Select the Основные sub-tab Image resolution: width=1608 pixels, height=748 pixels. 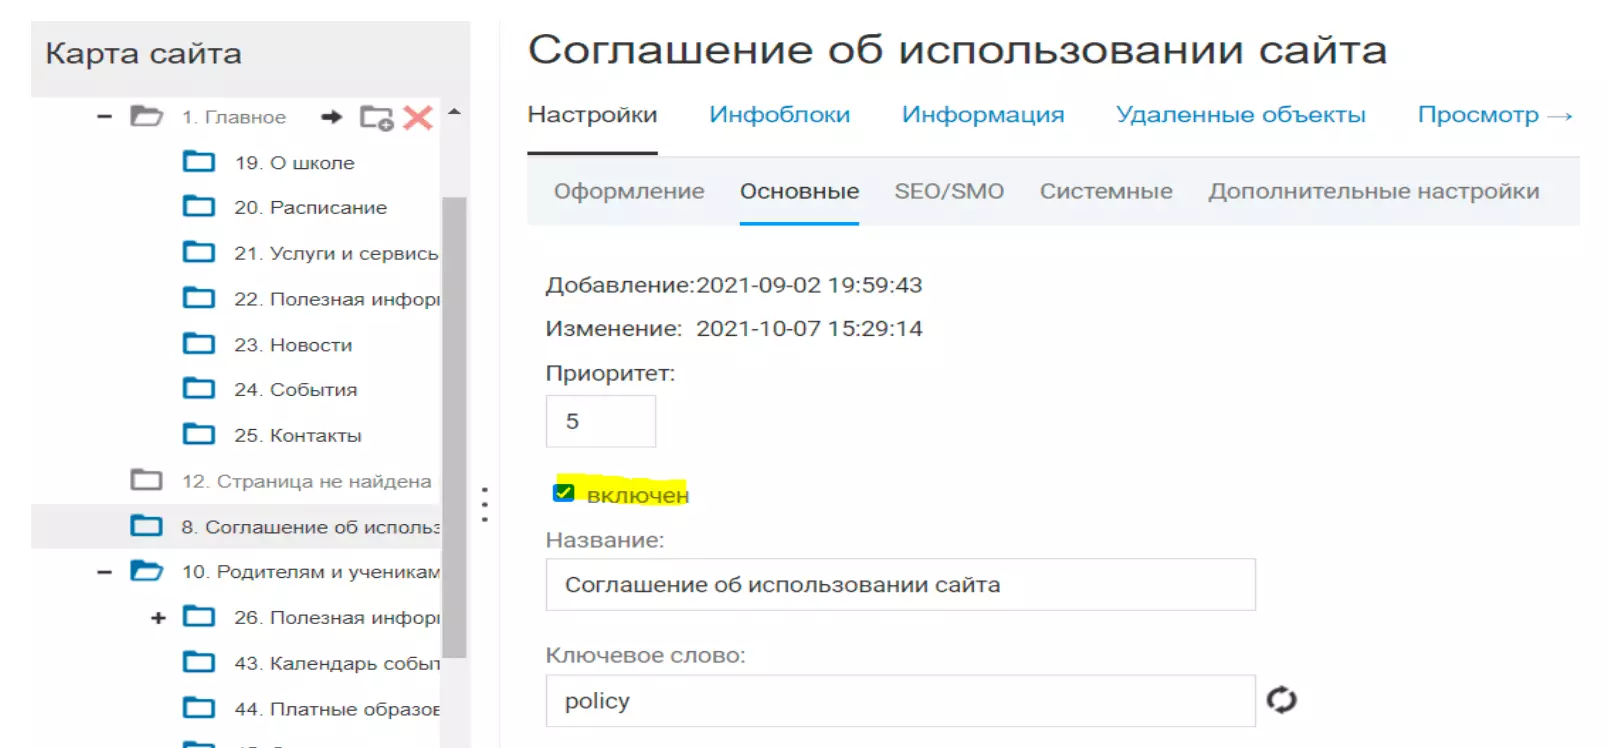(799, 191)
